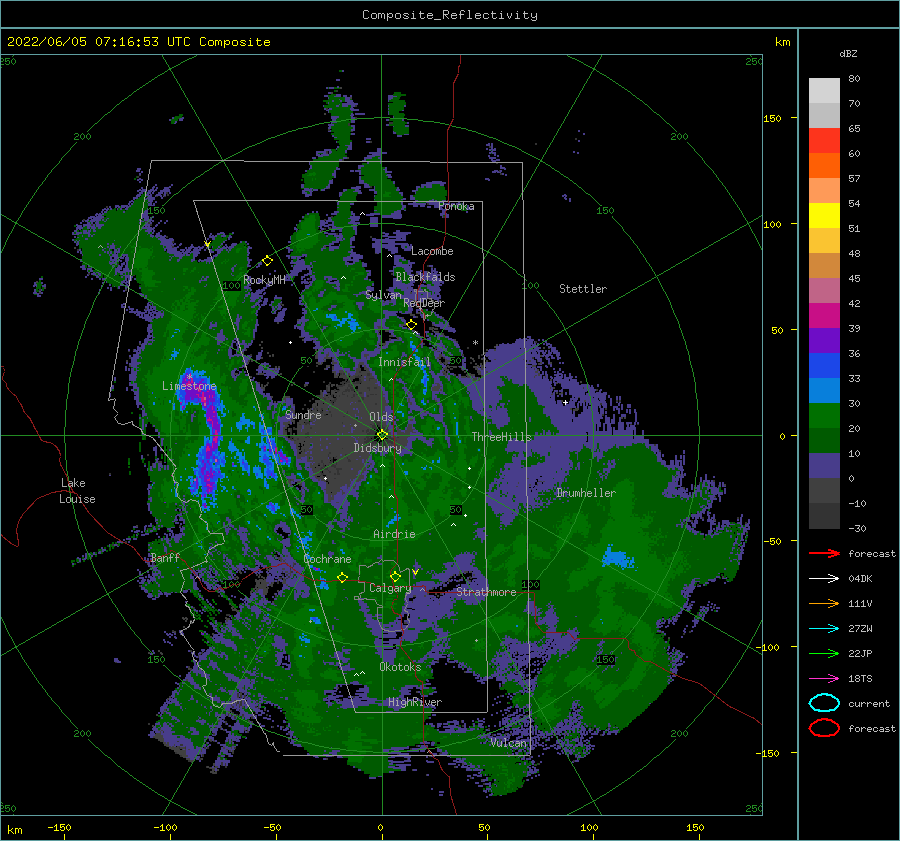Click the Lacombe label
The image size is (900, 841).
click(x=432, y=251)
